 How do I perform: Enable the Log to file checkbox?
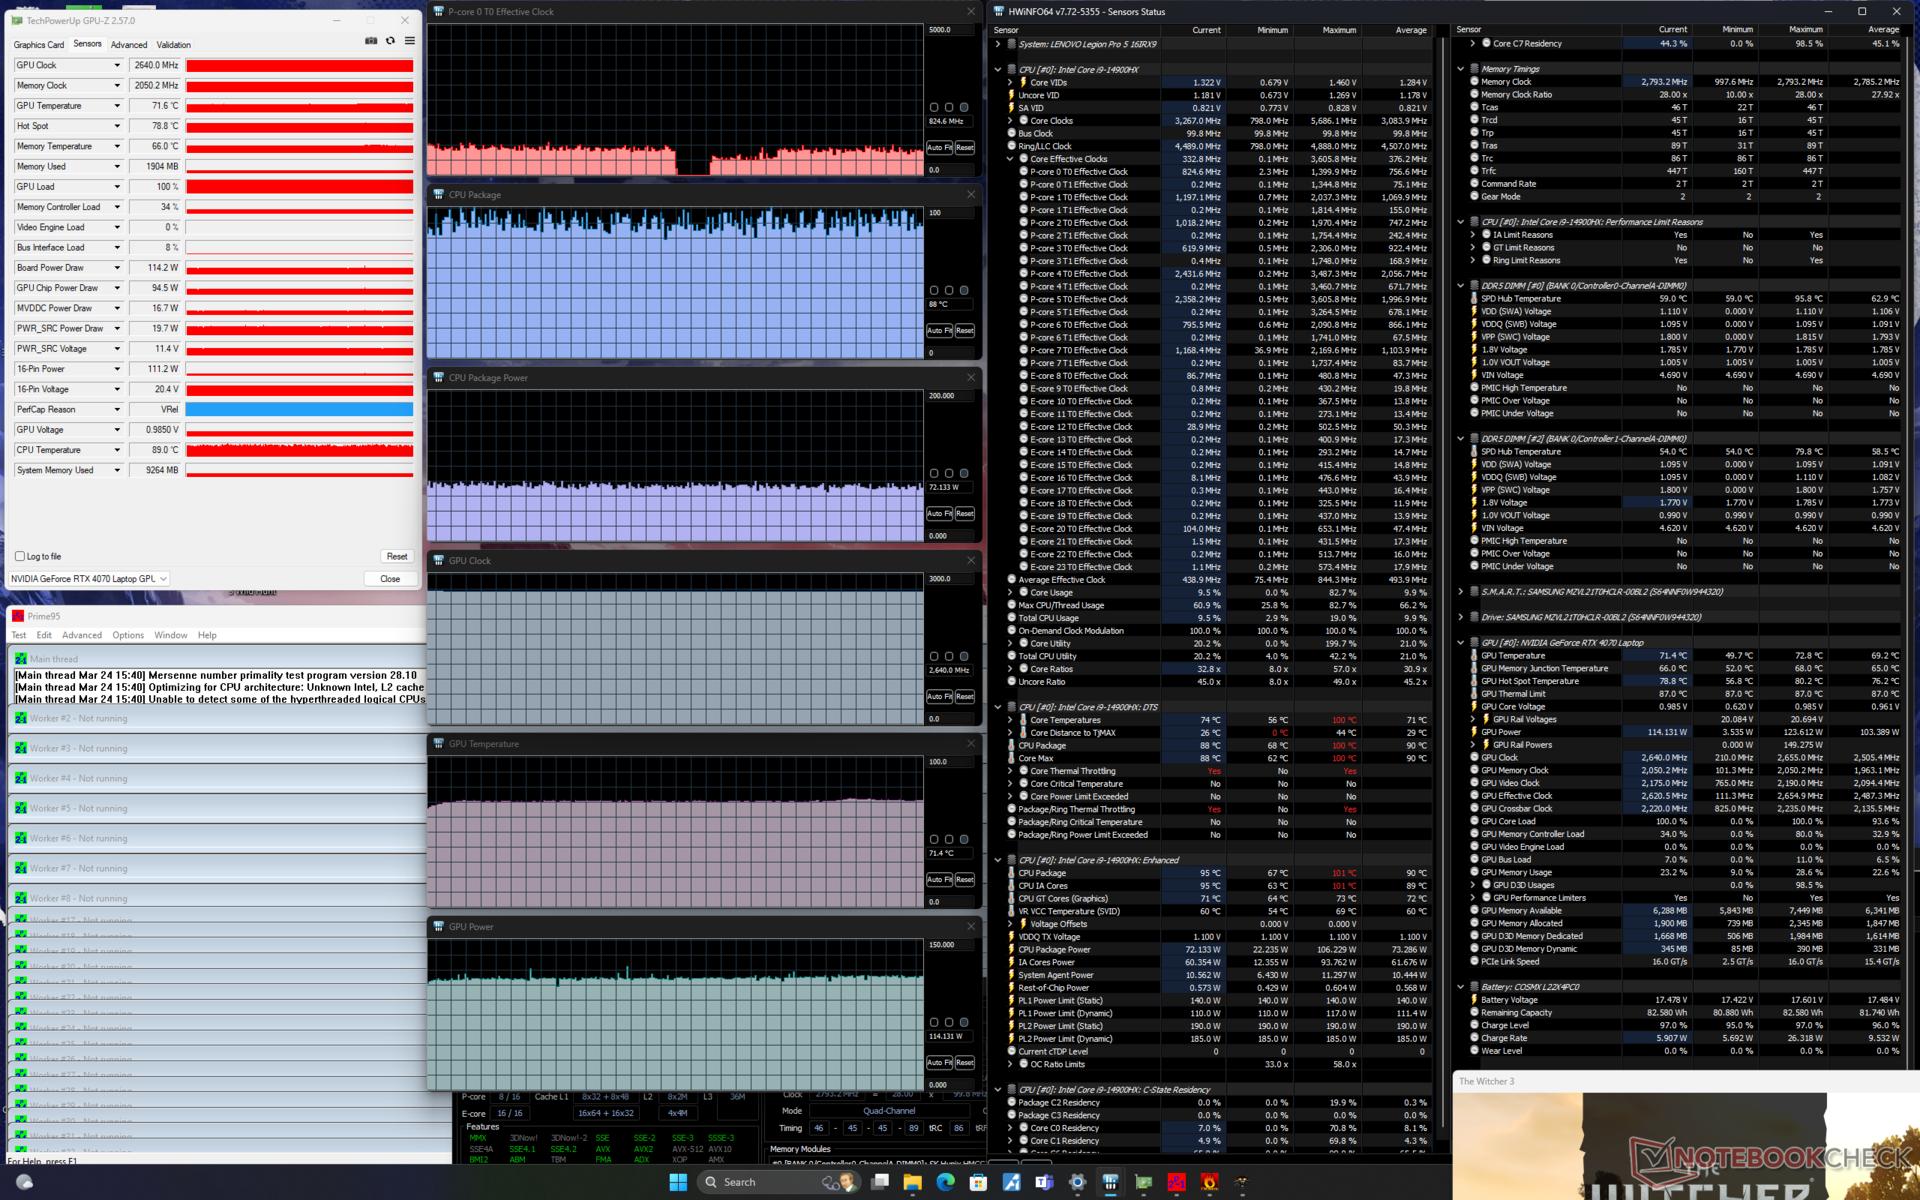[20, 556]
